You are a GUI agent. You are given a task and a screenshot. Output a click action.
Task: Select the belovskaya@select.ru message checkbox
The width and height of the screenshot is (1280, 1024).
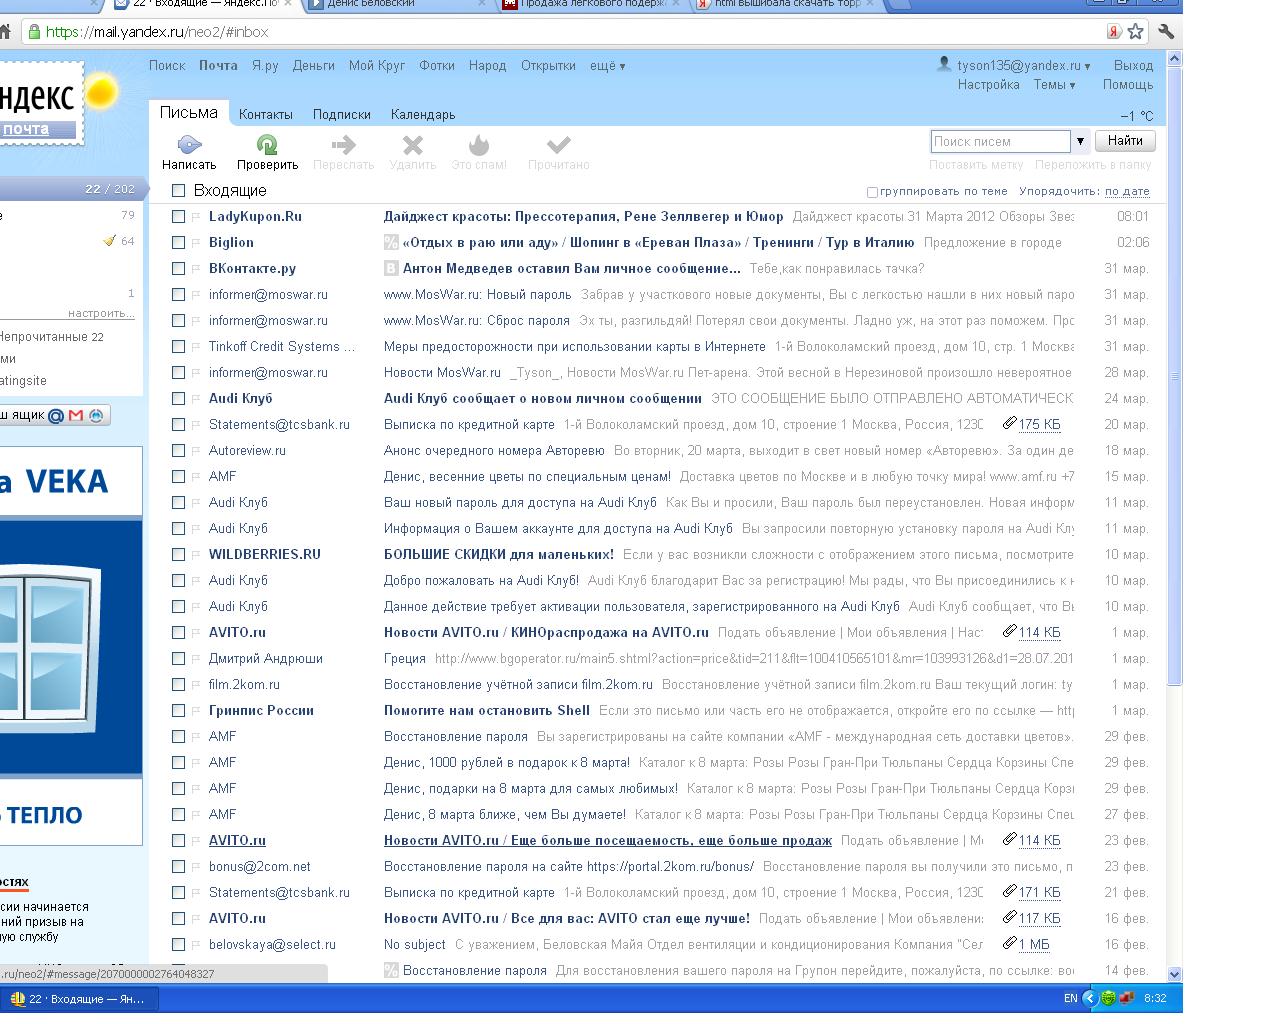(x=178, y=944)
